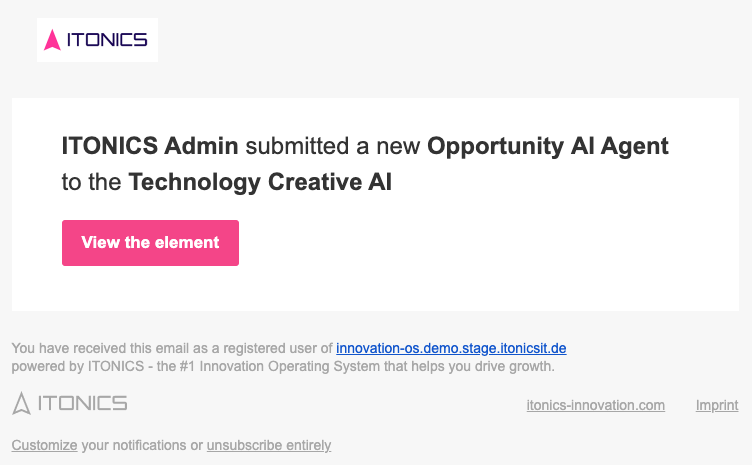752x465 pixels.
Task: Click the 'You have received this email' text
Action: point(95,349)
